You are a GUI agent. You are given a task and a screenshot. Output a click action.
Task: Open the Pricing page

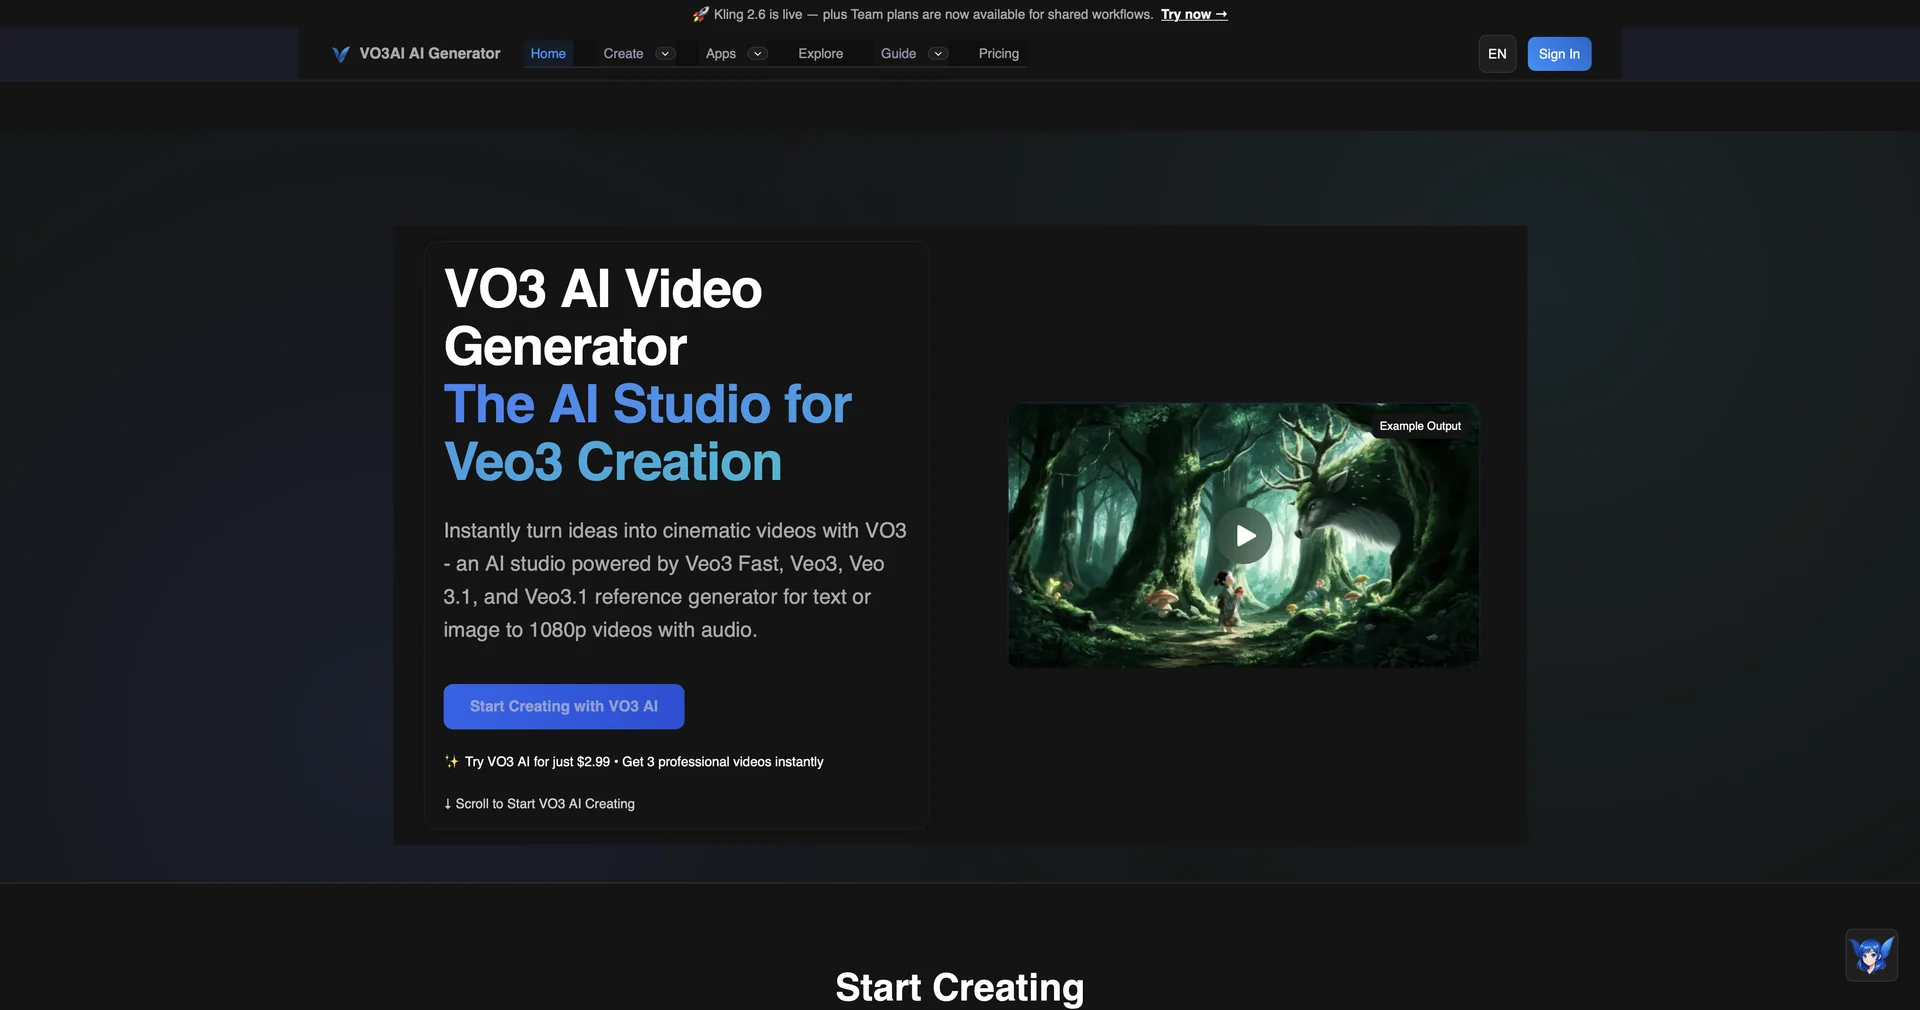click(999, 54)
